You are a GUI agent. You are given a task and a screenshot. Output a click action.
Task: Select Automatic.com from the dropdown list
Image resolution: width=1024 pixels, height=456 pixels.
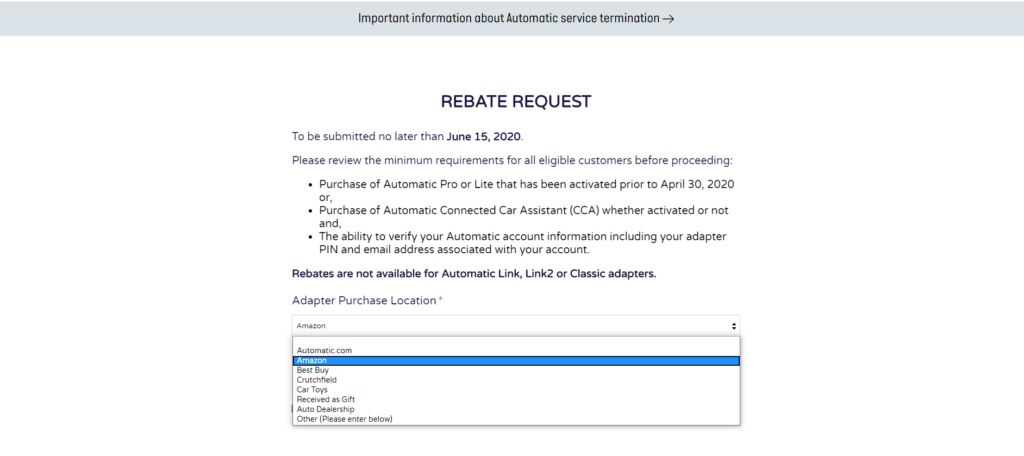[x=516, y=351]
